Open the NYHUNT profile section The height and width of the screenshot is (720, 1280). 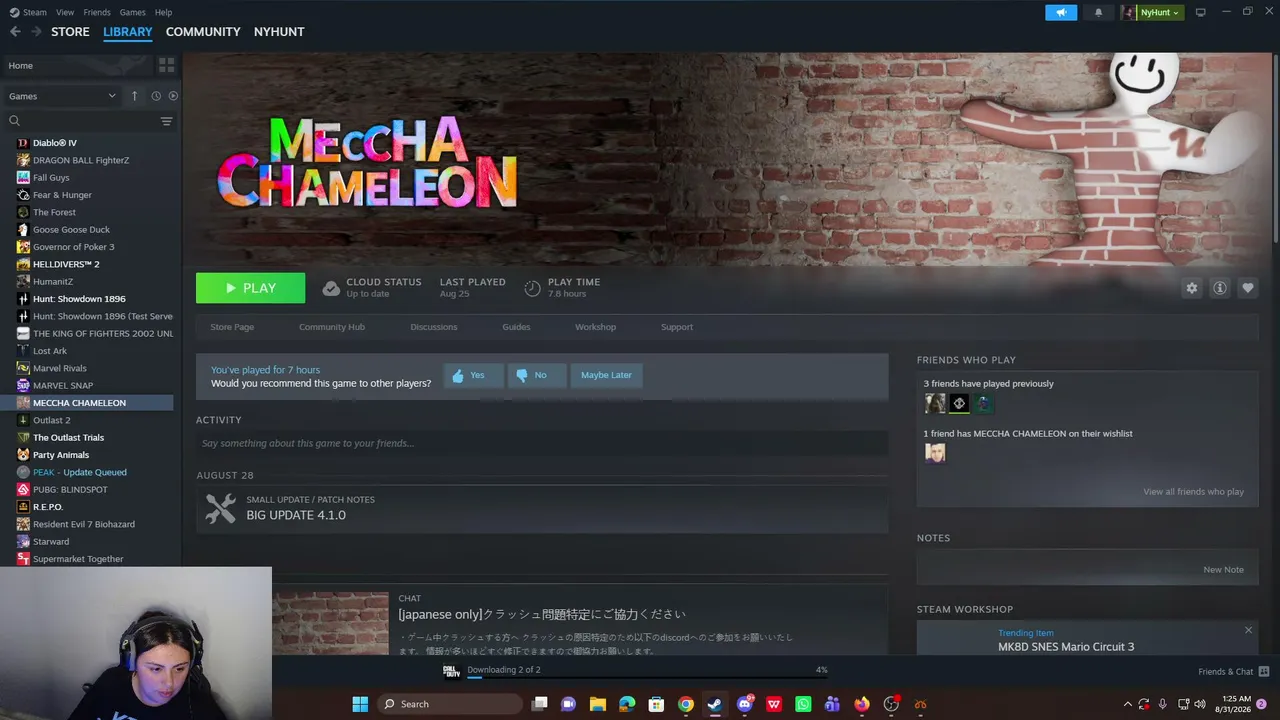tap(279, 32)
